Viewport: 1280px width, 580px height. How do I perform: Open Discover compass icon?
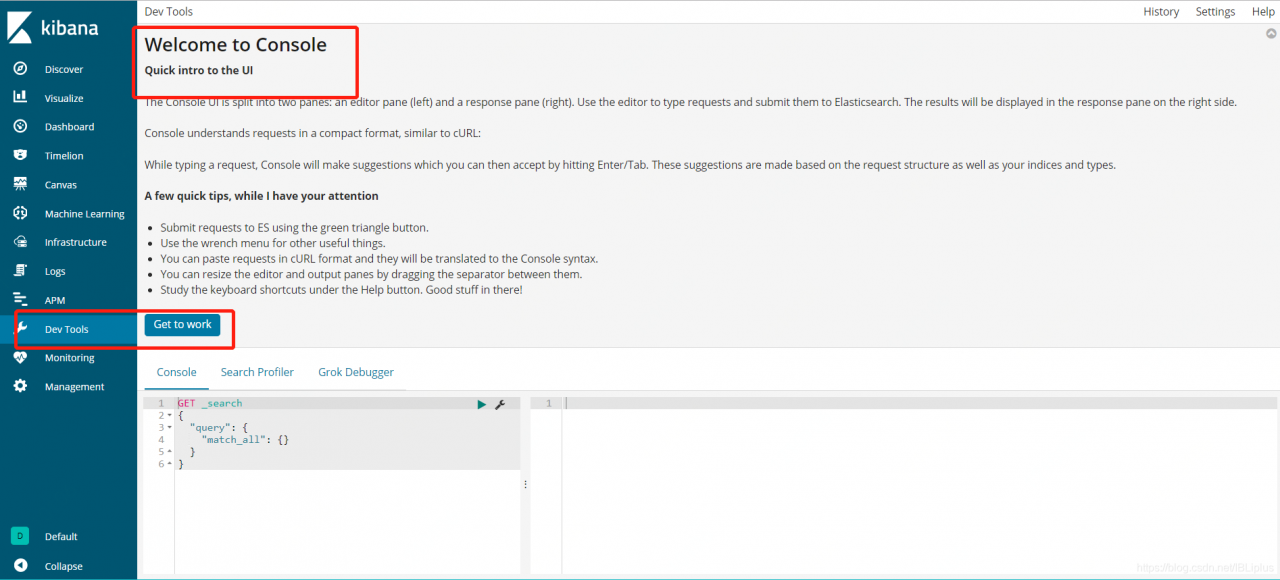coord(20,69)
